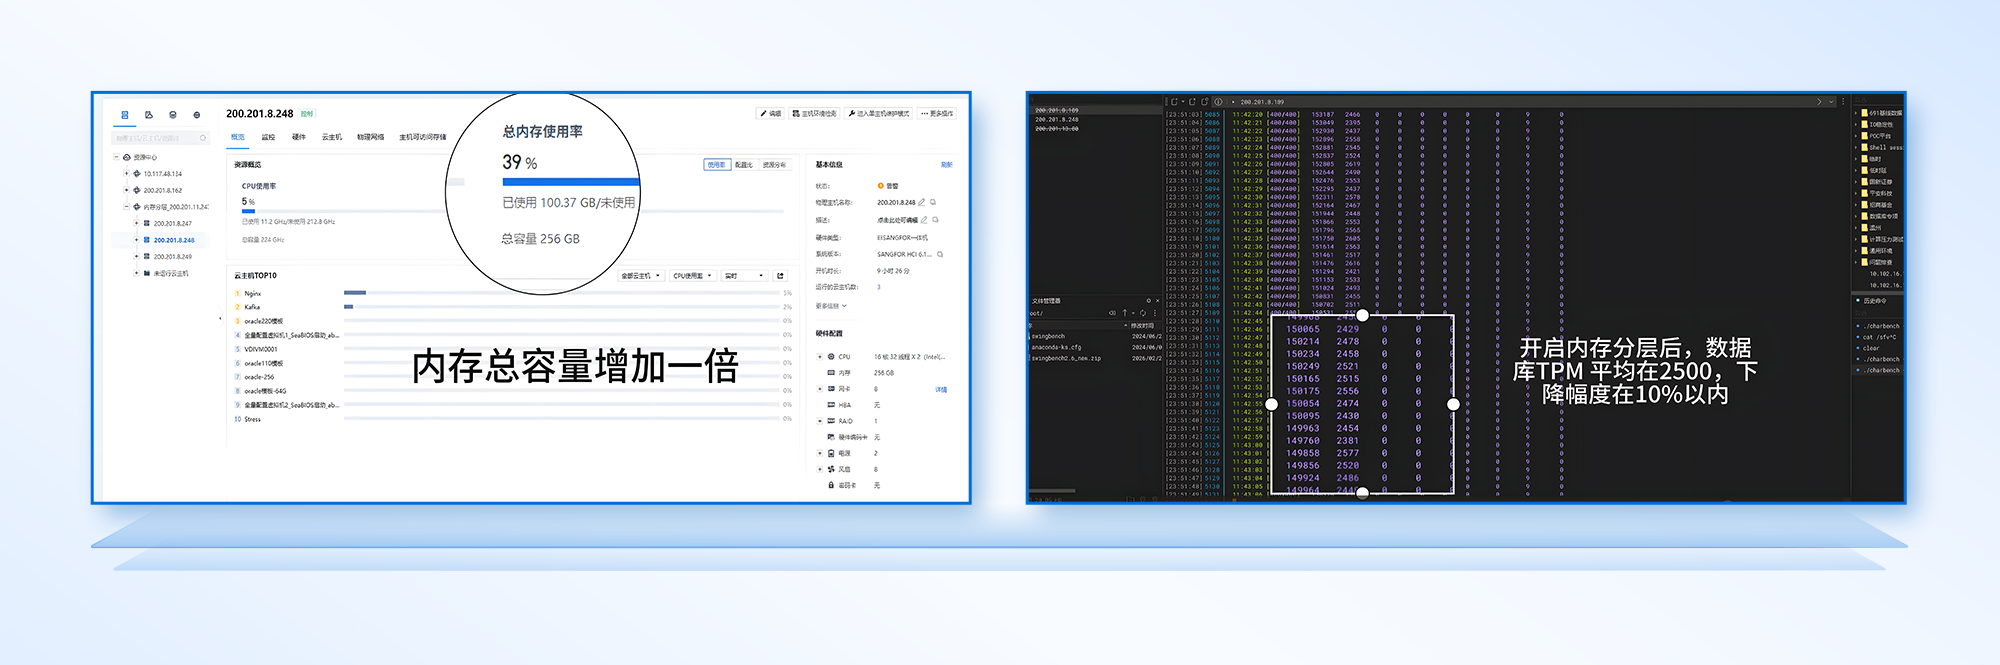
Task: Open the 监控 tab
Action: pyautogui.click(x=268, y=137)
